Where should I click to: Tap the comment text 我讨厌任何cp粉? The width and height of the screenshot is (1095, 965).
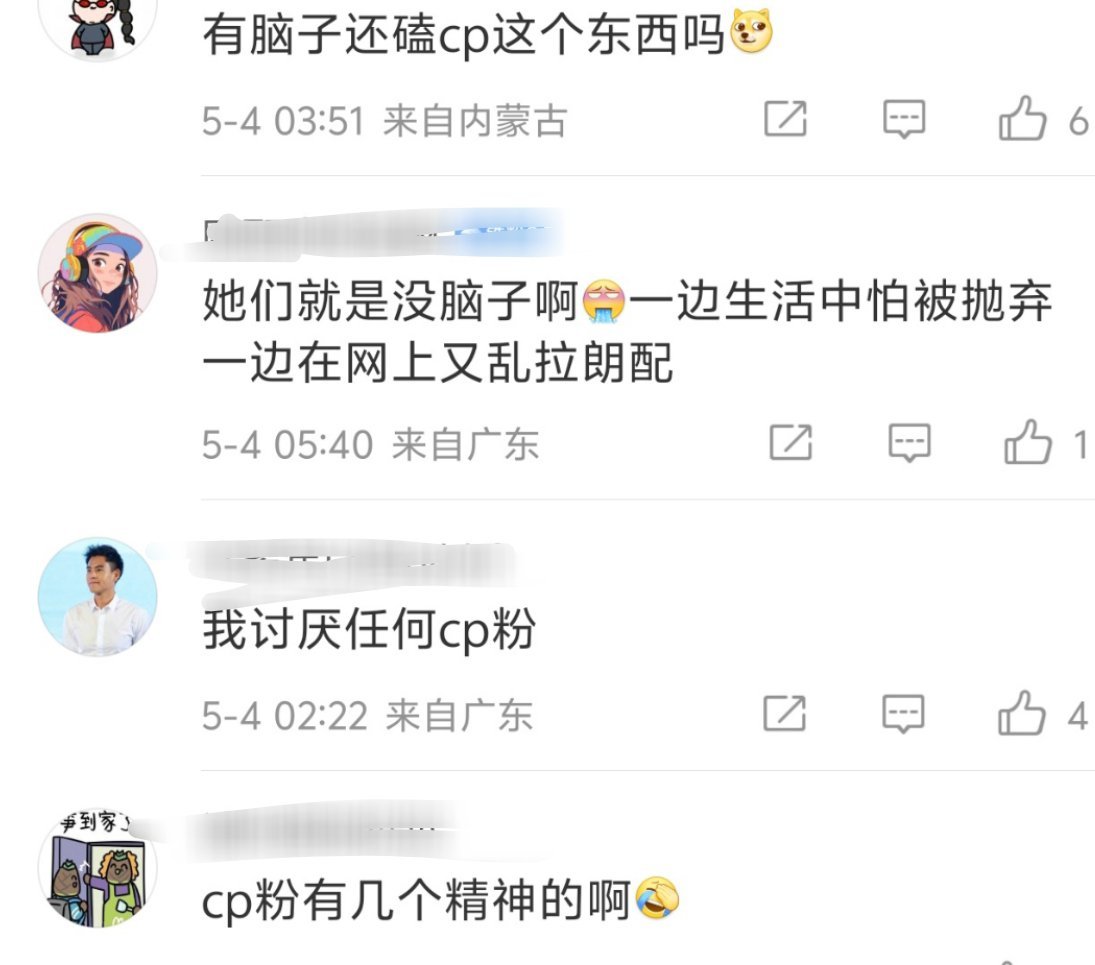tap(369, 630)
